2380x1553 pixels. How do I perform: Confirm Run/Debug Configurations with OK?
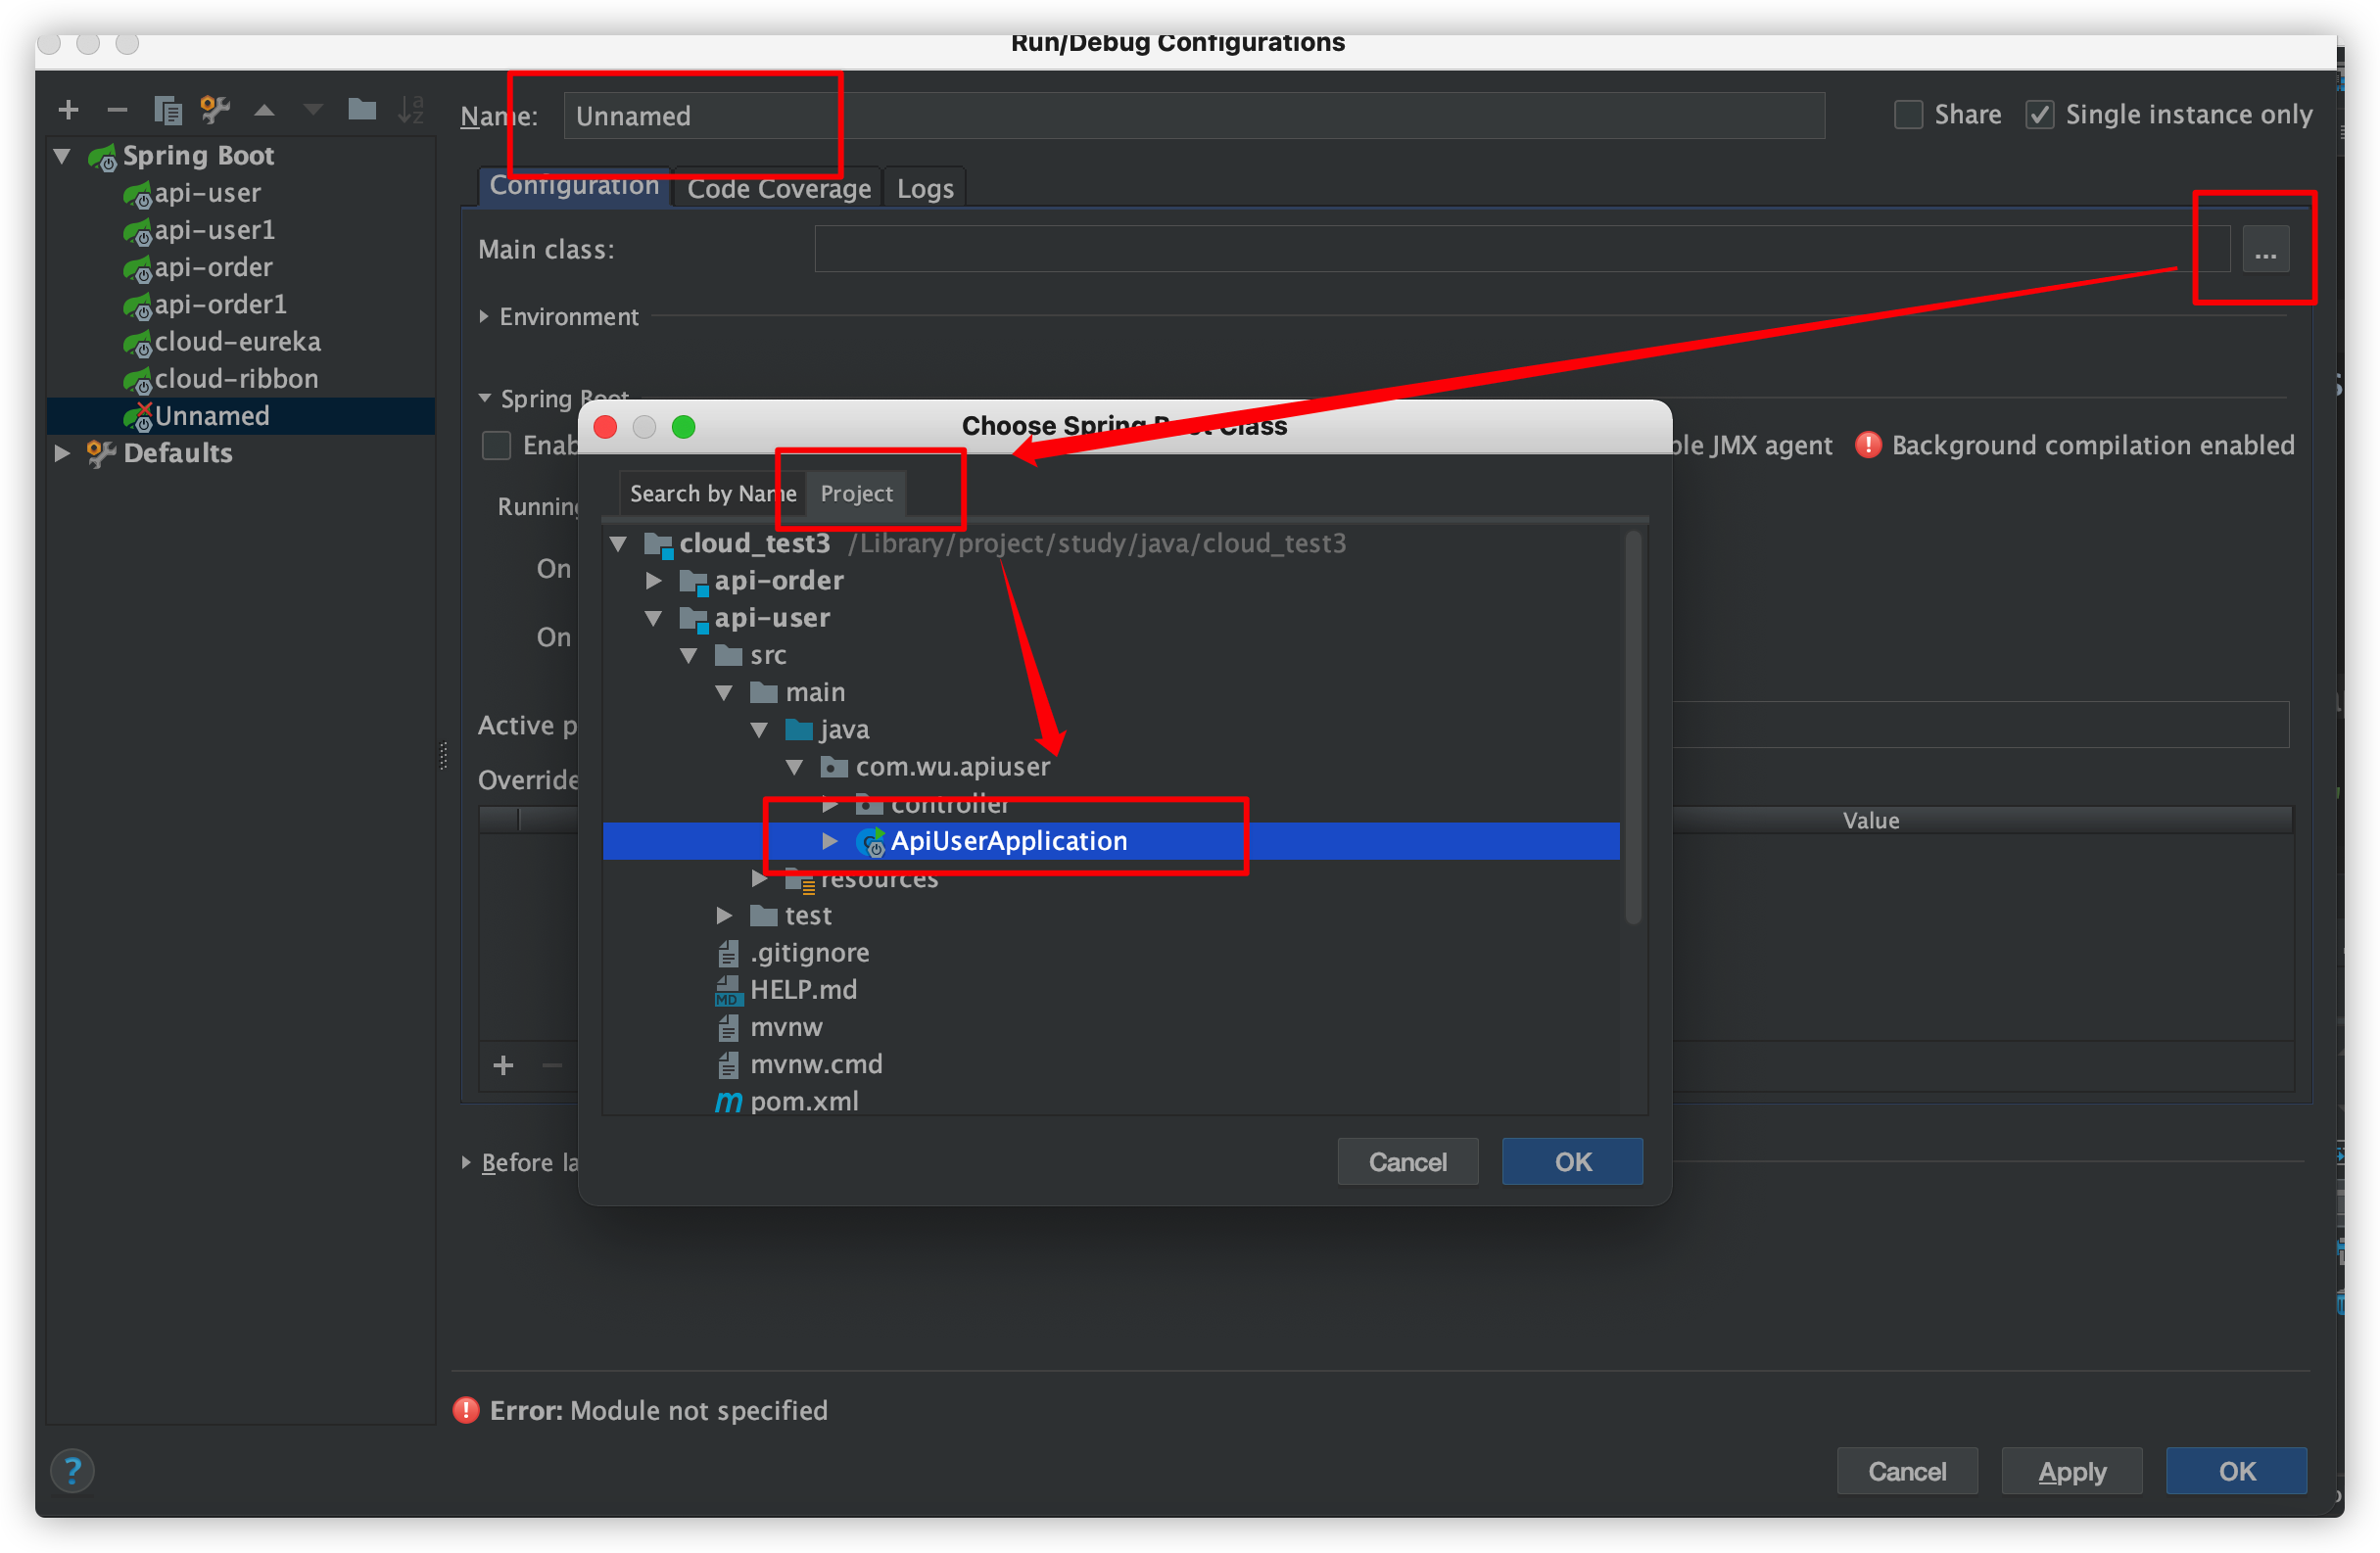[x=2237, y=1471]
